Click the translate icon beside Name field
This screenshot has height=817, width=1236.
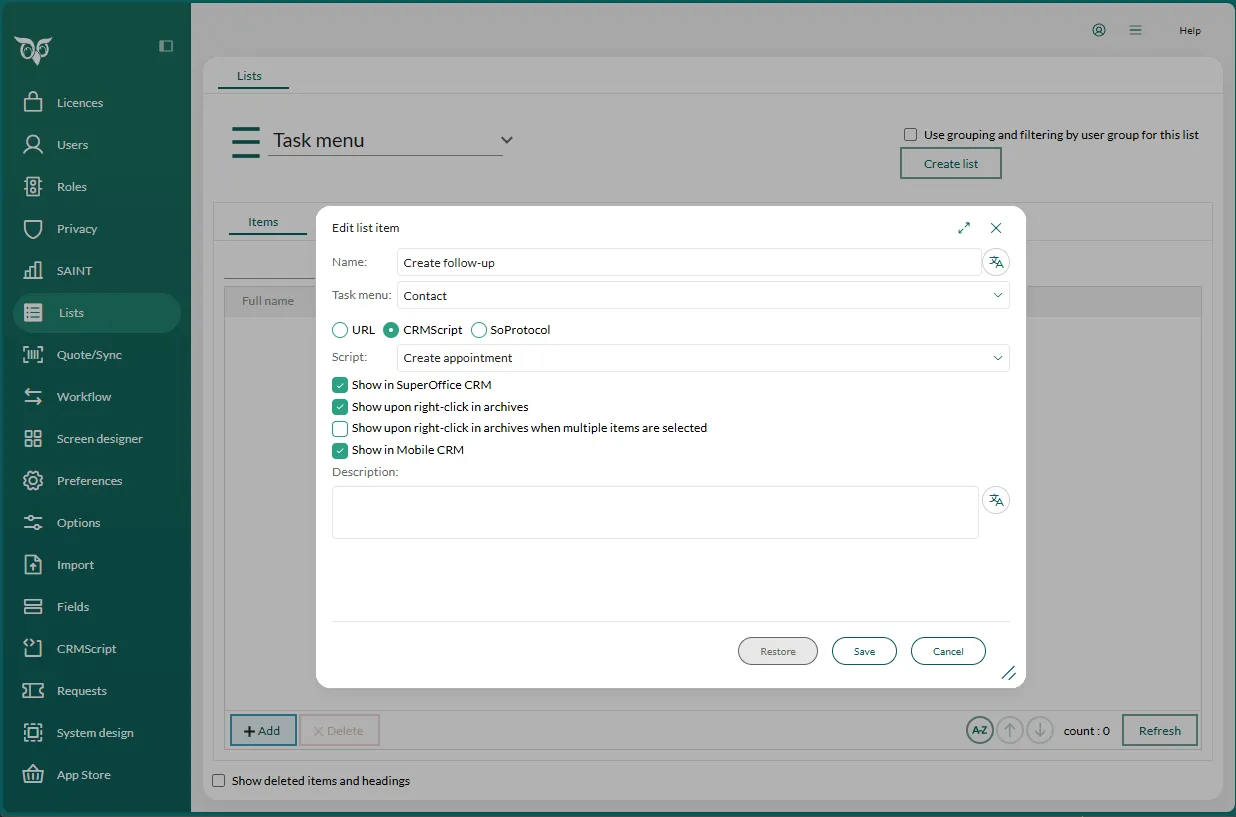[995, 262]
